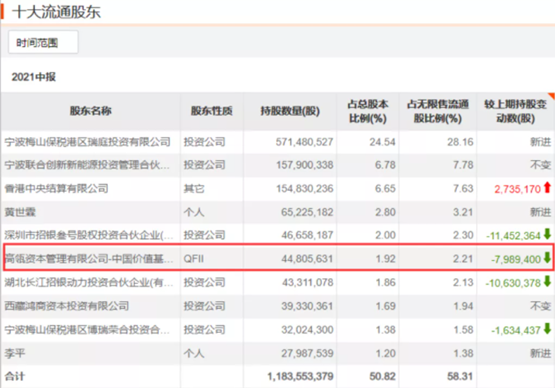Select the float ratio 28.16
This screenshot has height=388, width=555.
point(460,142)
